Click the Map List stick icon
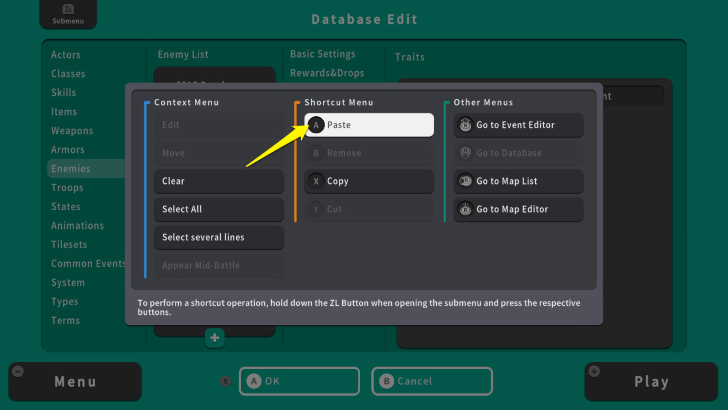728x410 pixels. point(465,181)
